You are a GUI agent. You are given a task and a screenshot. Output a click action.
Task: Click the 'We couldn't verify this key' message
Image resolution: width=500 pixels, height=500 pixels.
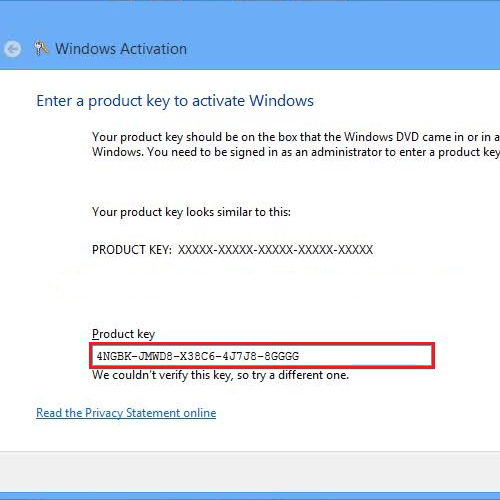click(x=220, y=375)
